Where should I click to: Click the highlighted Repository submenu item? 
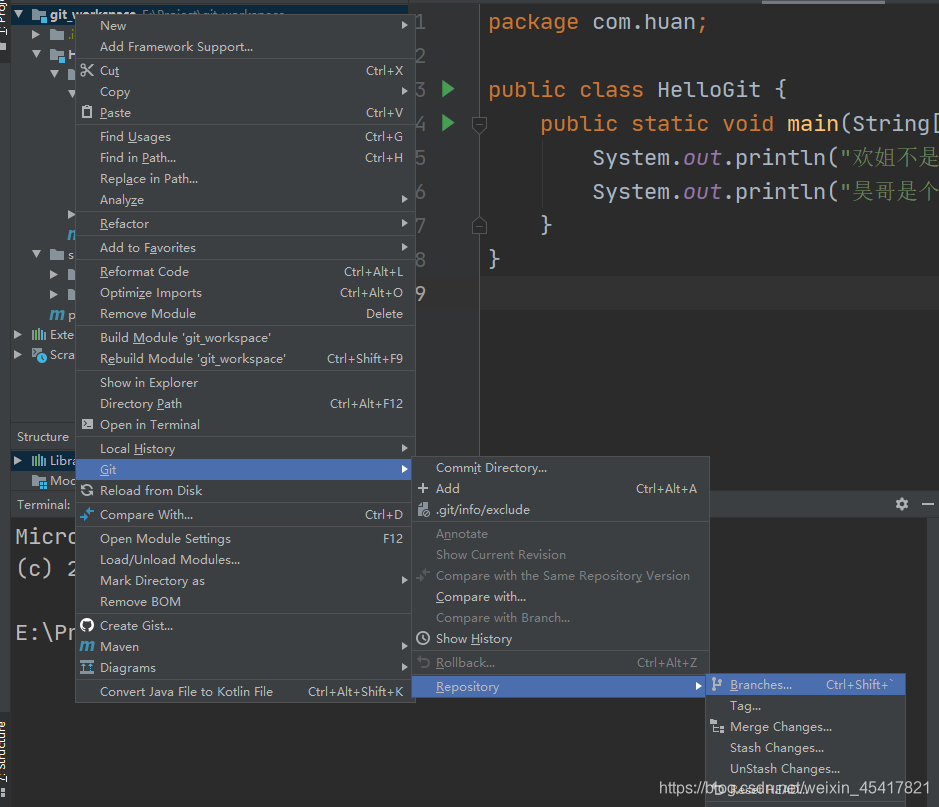tap(561, 686)
